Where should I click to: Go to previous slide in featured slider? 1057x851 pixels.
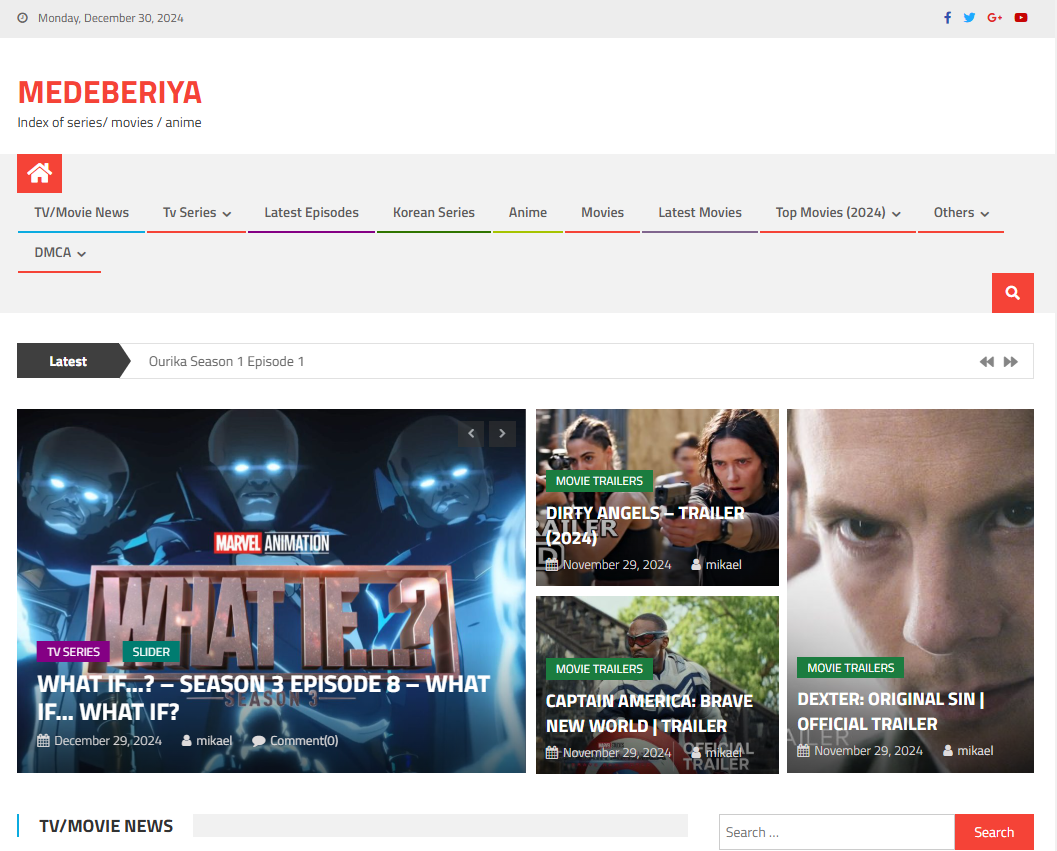click(x=471, y=433)
